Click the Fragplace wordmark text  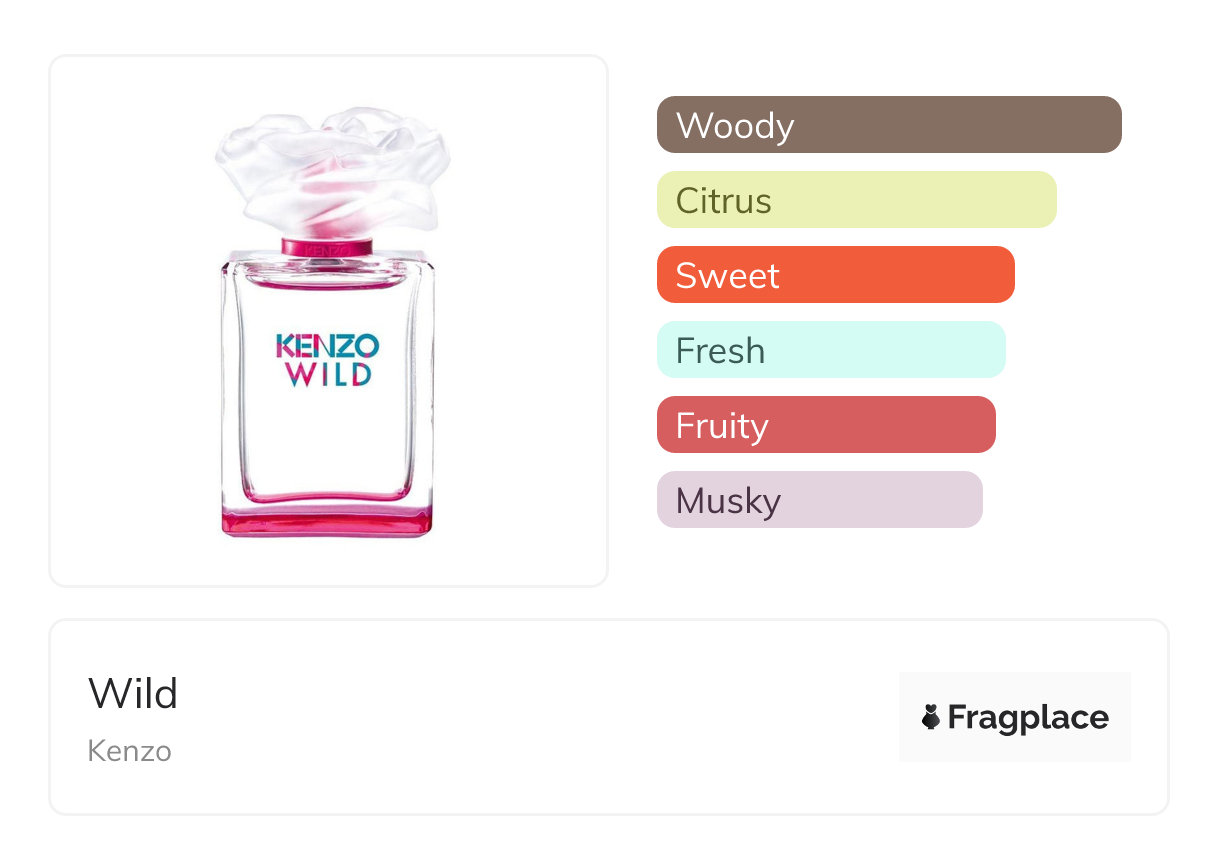click(1027, 717)
